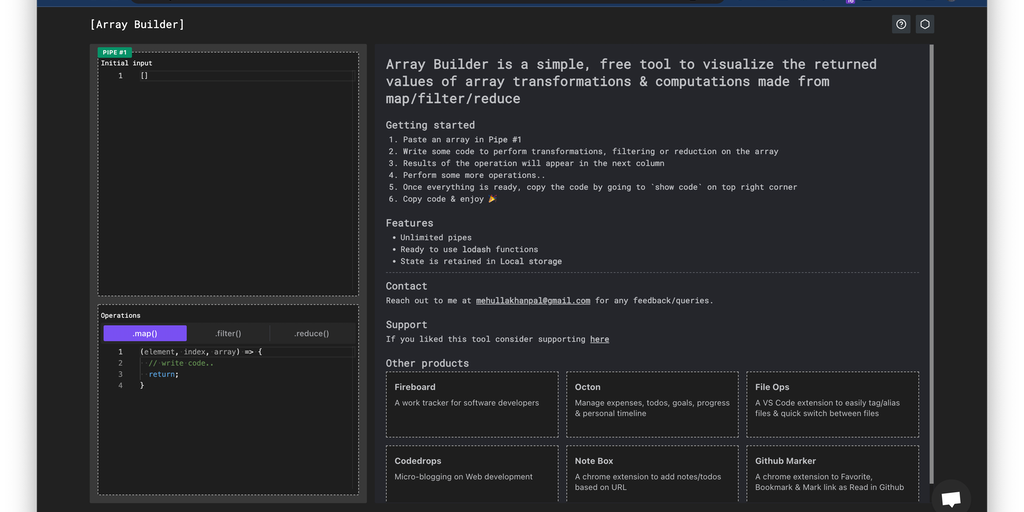Open the Fireboard product card
Image resolution: width=1024 pixels, height=512 pixels.
coord(472,404)
